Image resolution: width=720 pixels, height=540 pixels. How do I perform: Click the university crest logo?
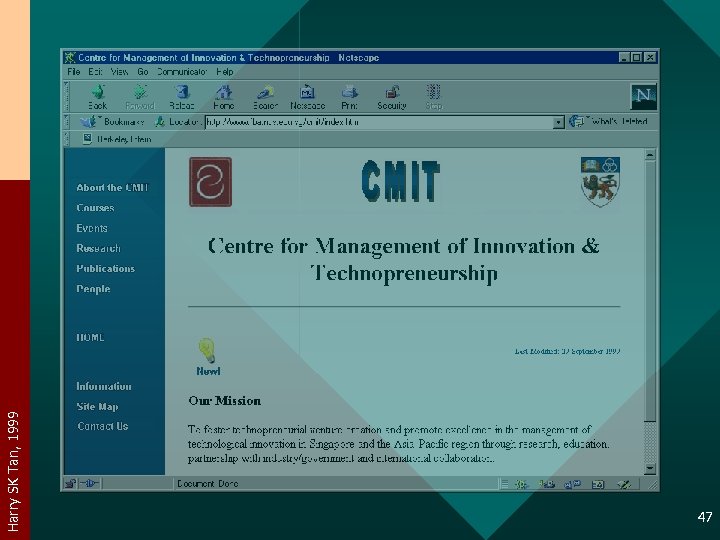600,181
